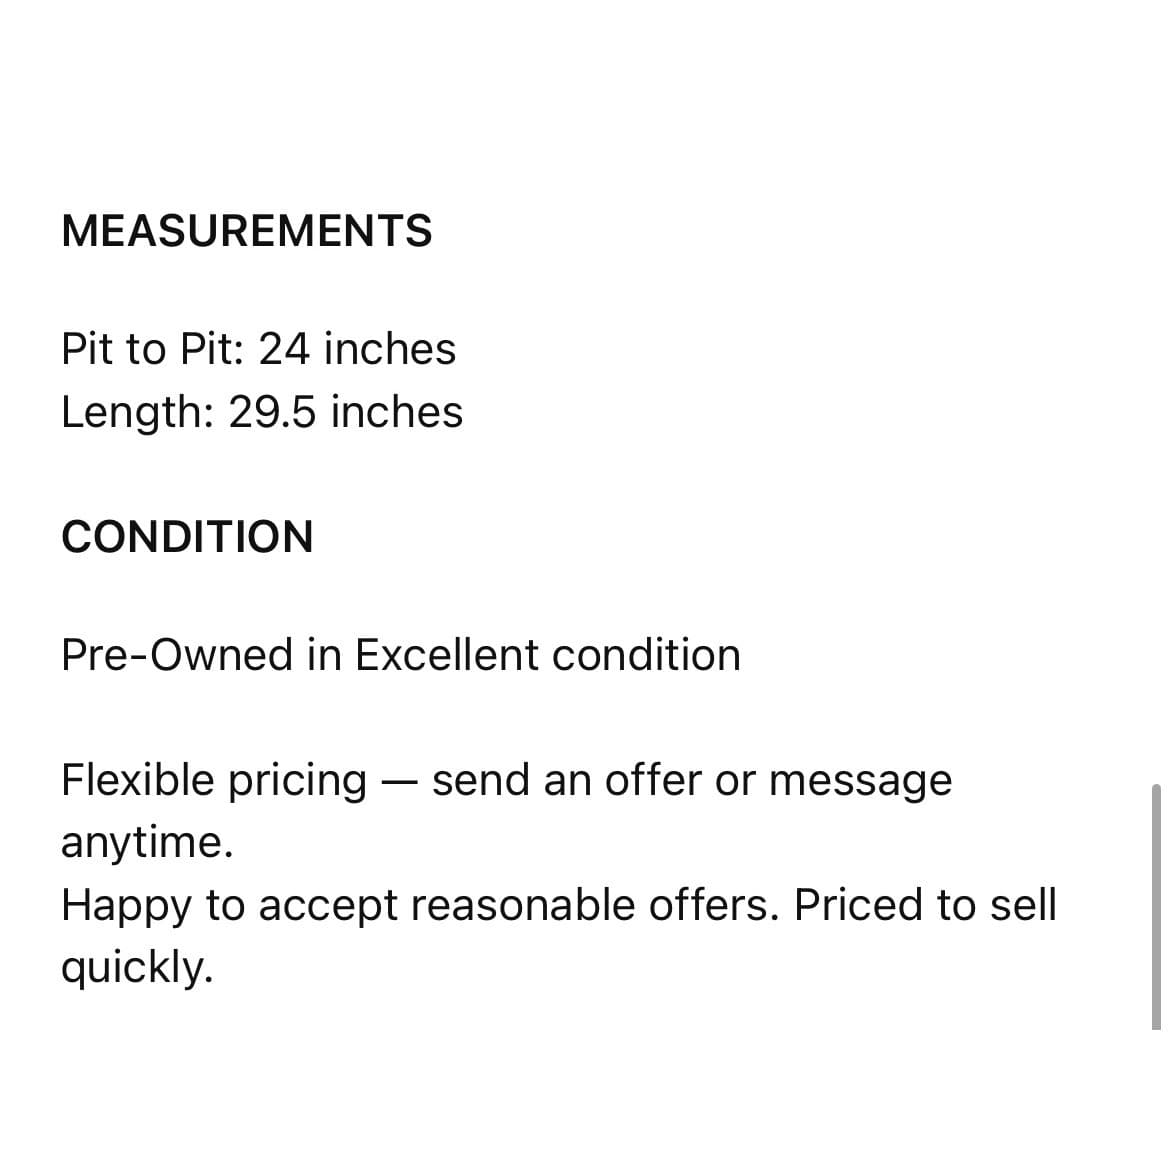Click the '29.5 inches' measurement value
The image size is (1170, 1170).
[346, 413]
